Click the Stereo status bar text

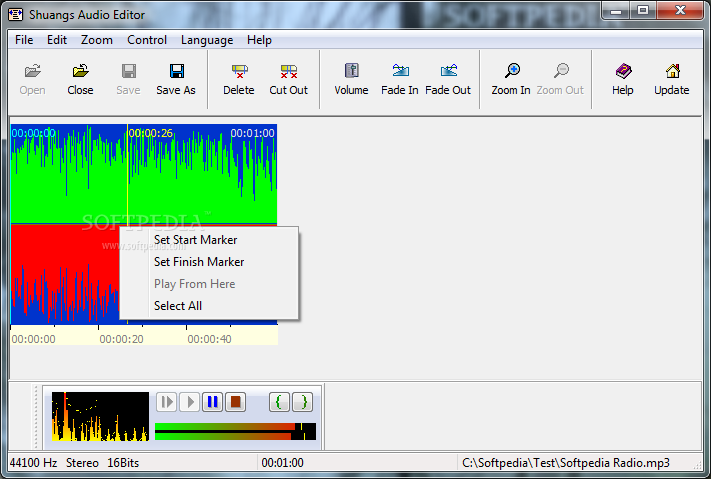coord(82,463)
